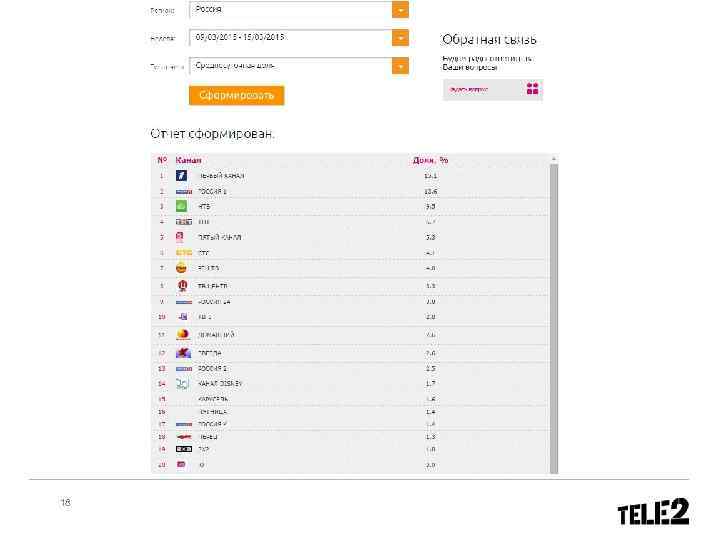This screenshot has height=540, width=720.
Task: Click the Первый канал logo icon
Action: tap(182, 176)
